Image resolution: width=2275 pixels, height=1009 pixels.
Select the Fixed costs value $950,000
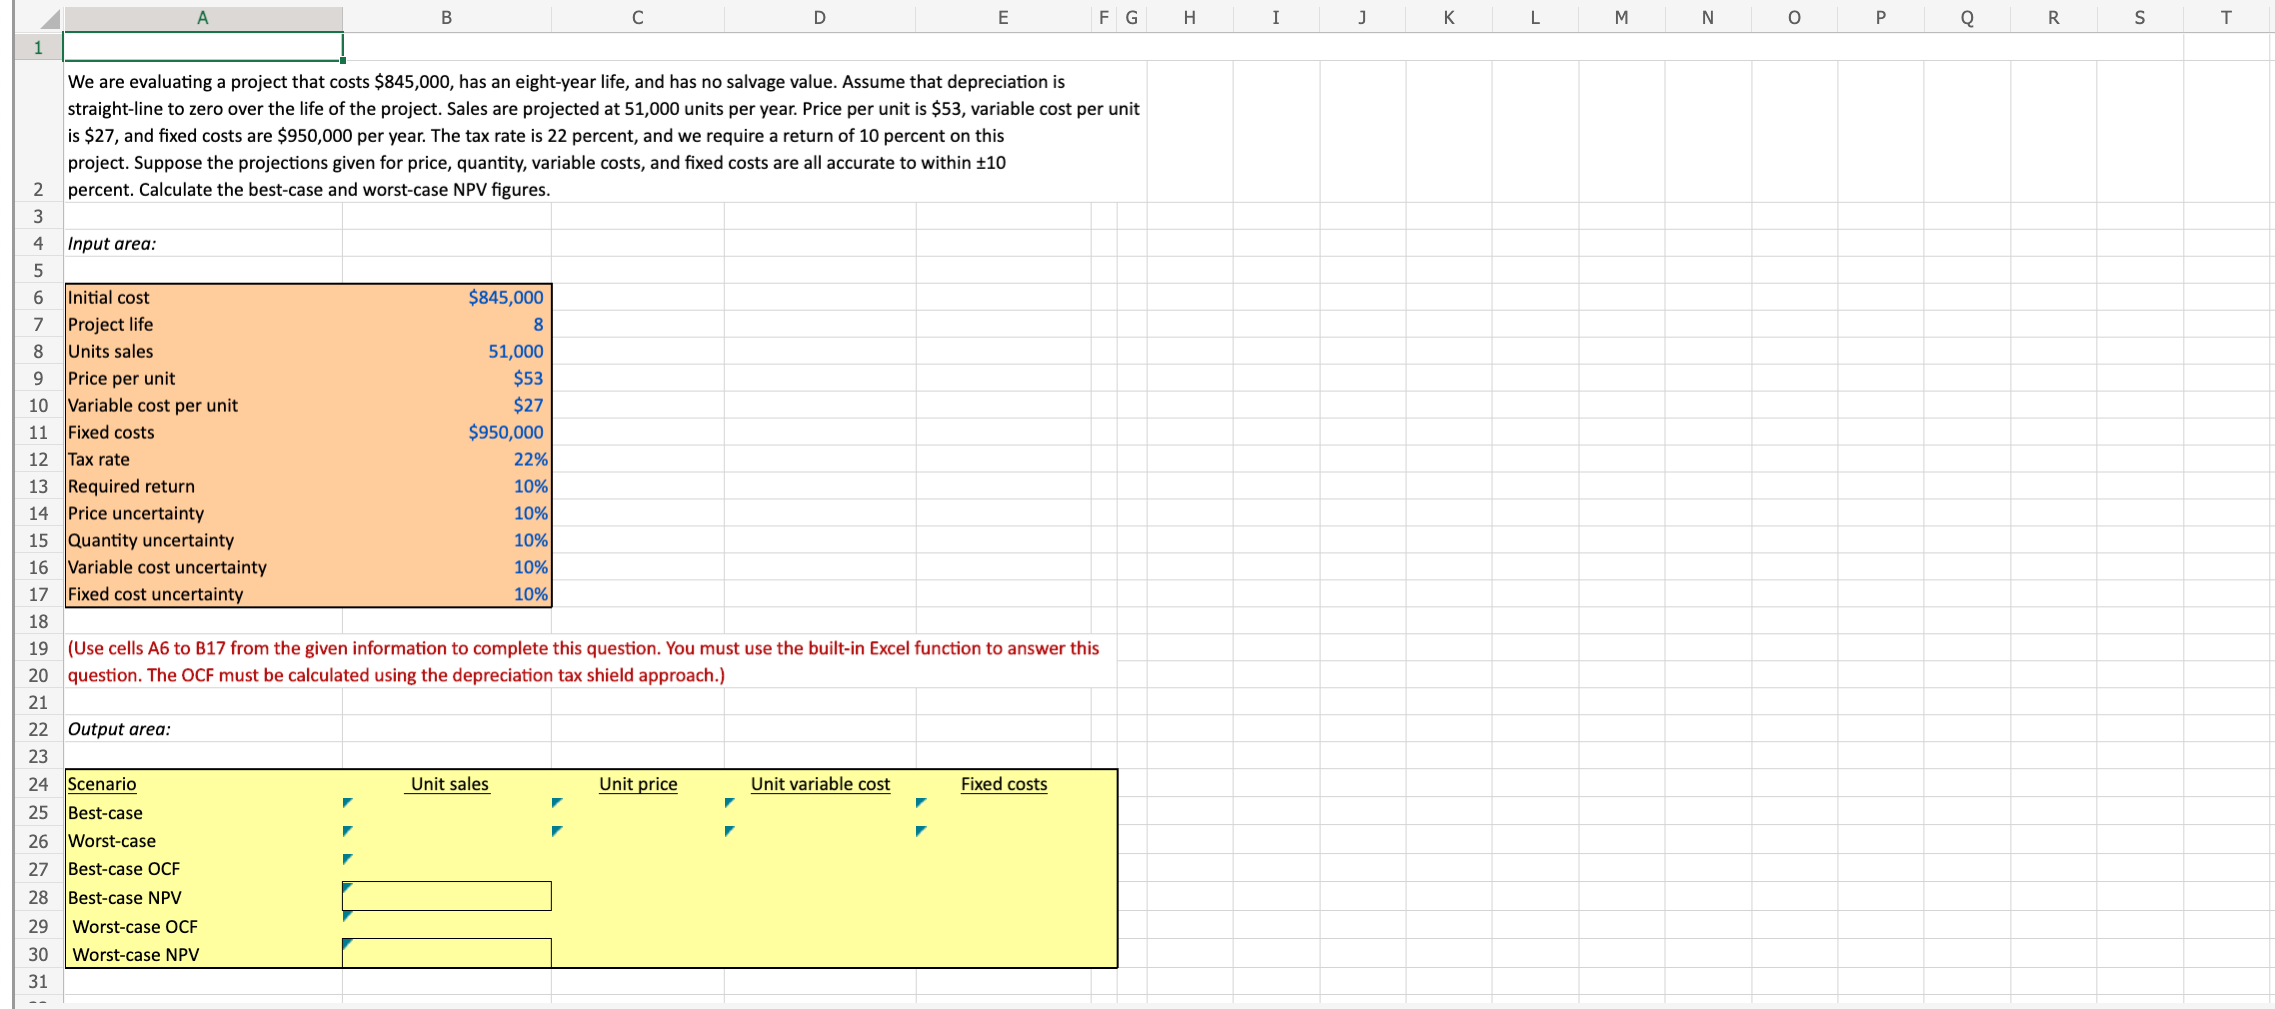447,432
